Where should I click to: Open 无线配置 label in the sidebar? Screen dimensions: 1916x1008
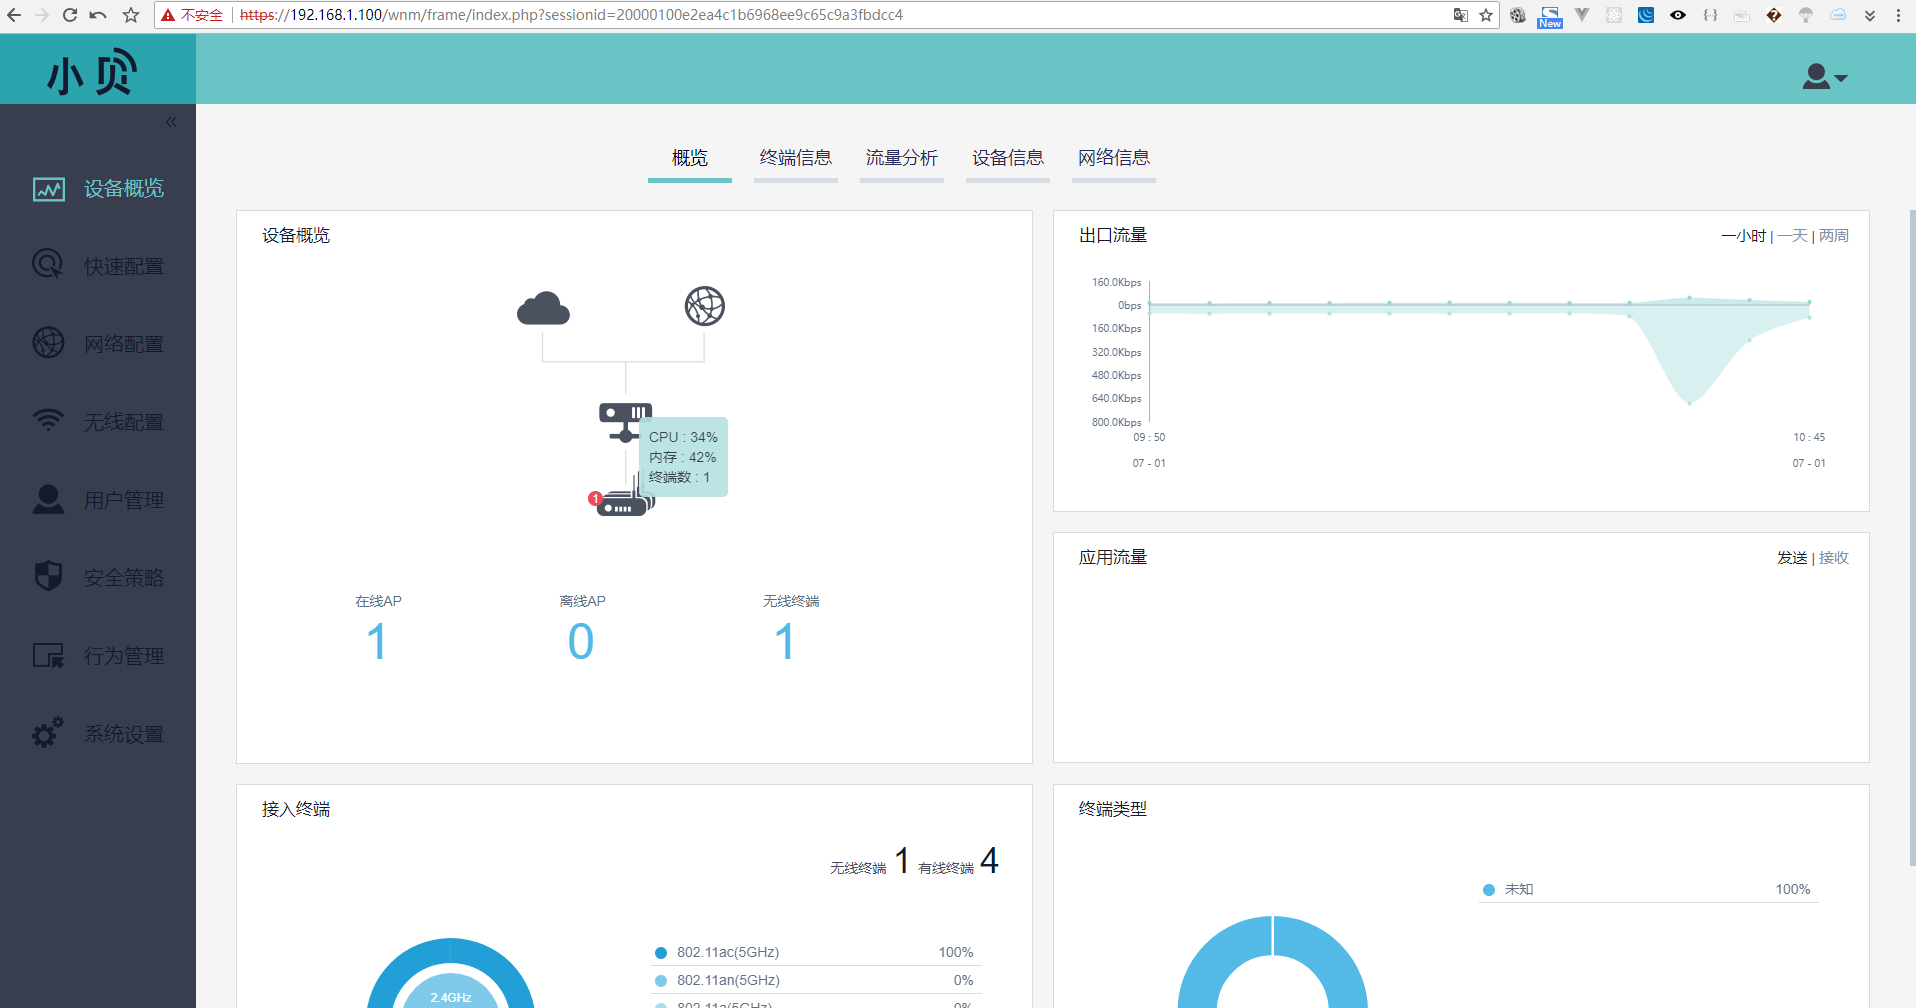pyautogui.click(x=124, y=422)
